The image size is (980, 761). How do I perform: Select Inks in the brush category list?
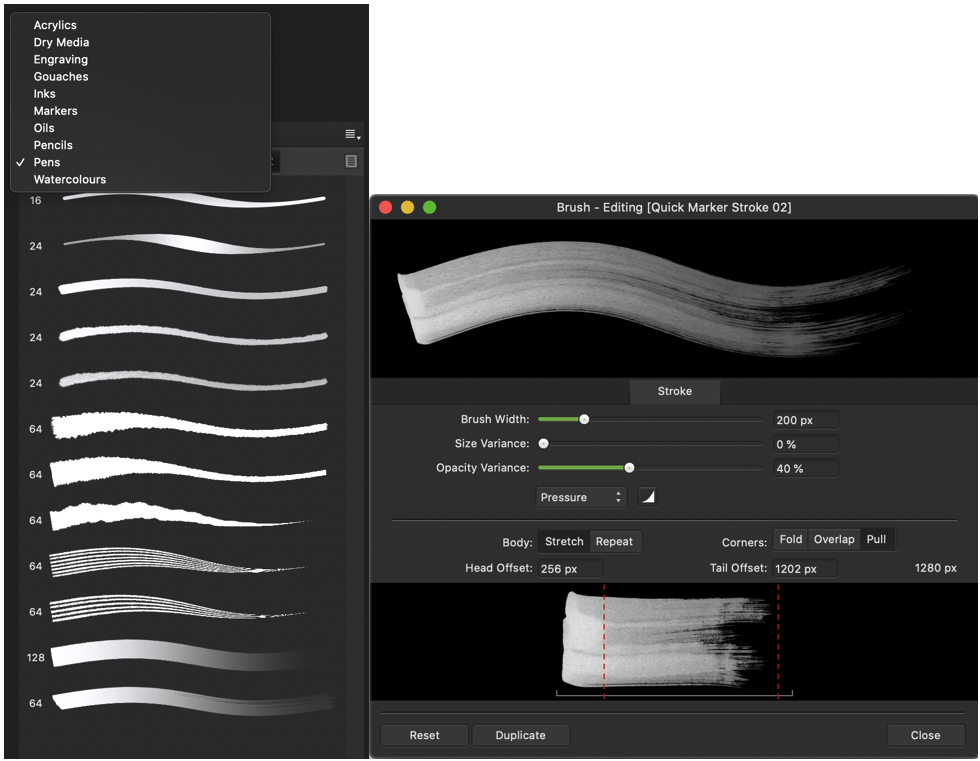coord(44,93)
